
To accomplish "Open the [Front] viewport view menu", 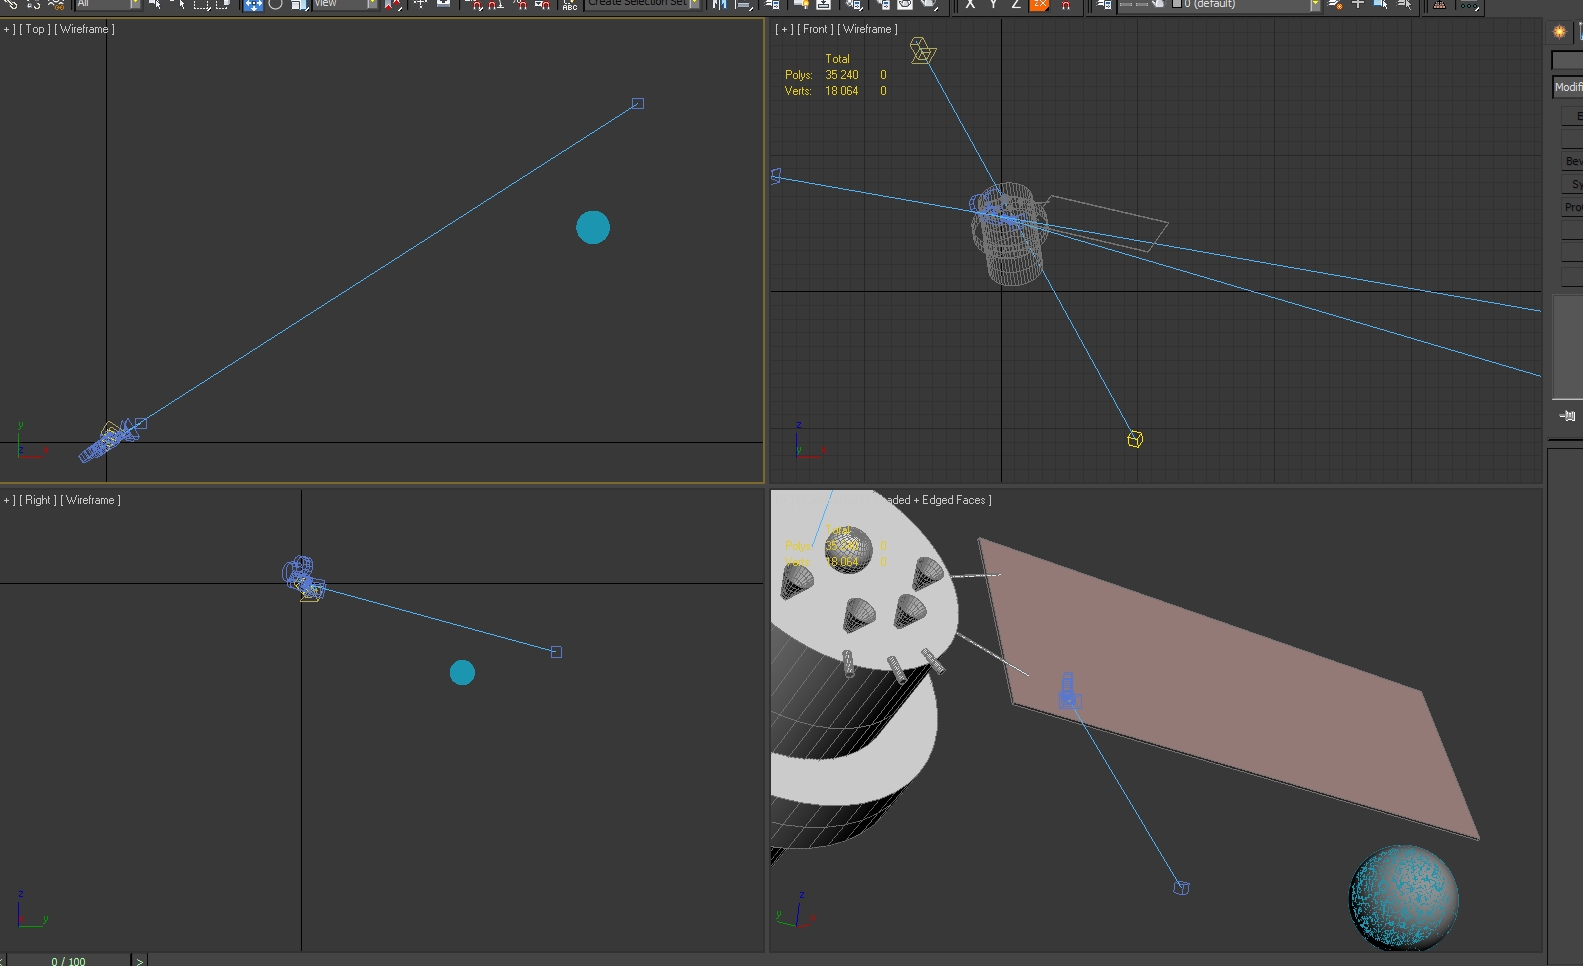I will (815, 29).
